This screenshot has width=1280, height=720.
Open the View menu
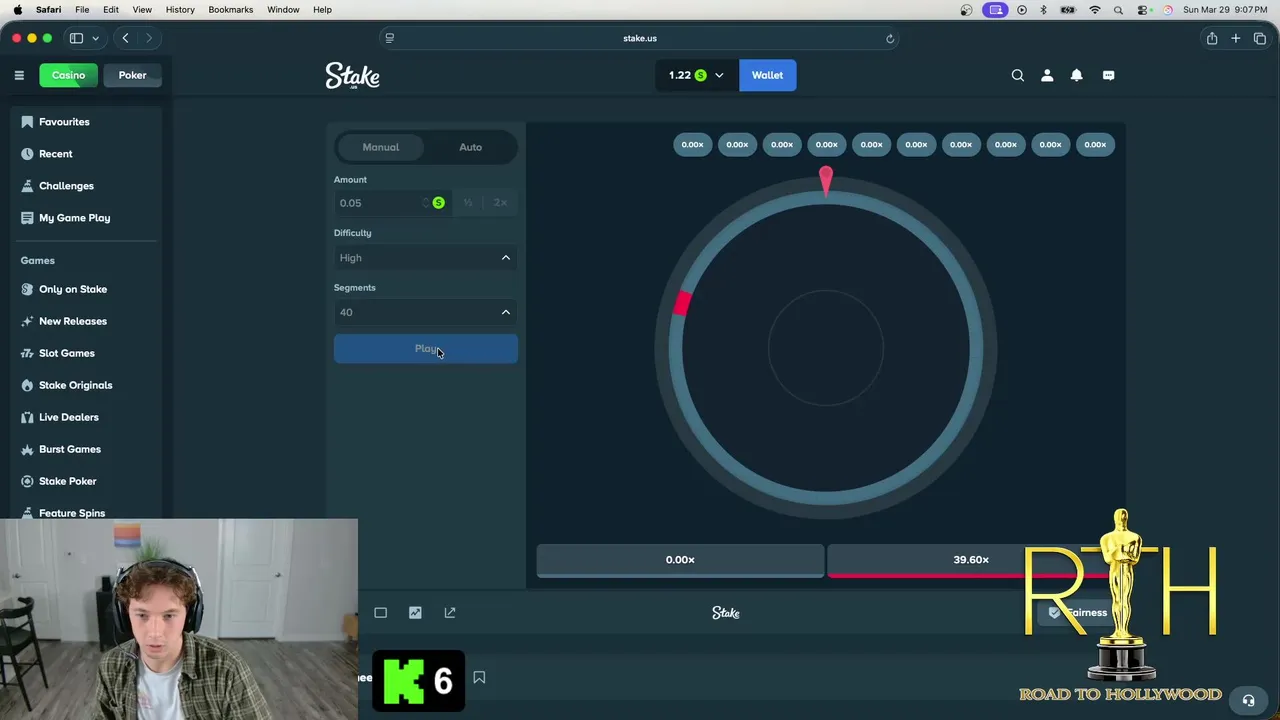[x=142, y=10]
